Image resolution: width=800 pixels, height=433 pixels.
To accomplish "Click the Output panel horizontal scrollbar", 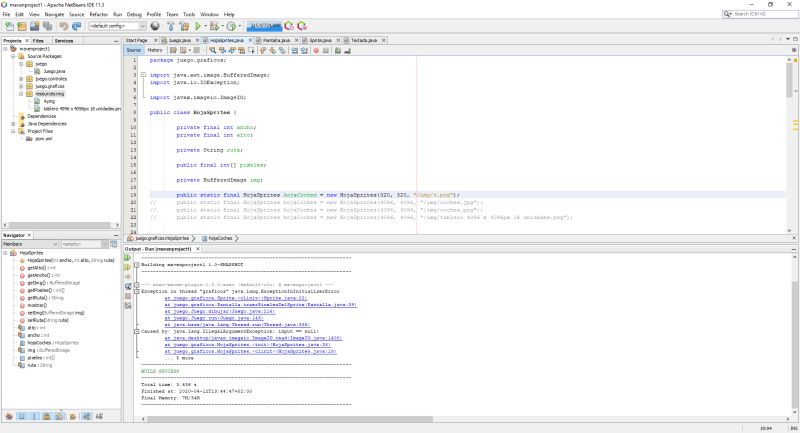I will 290,419.
